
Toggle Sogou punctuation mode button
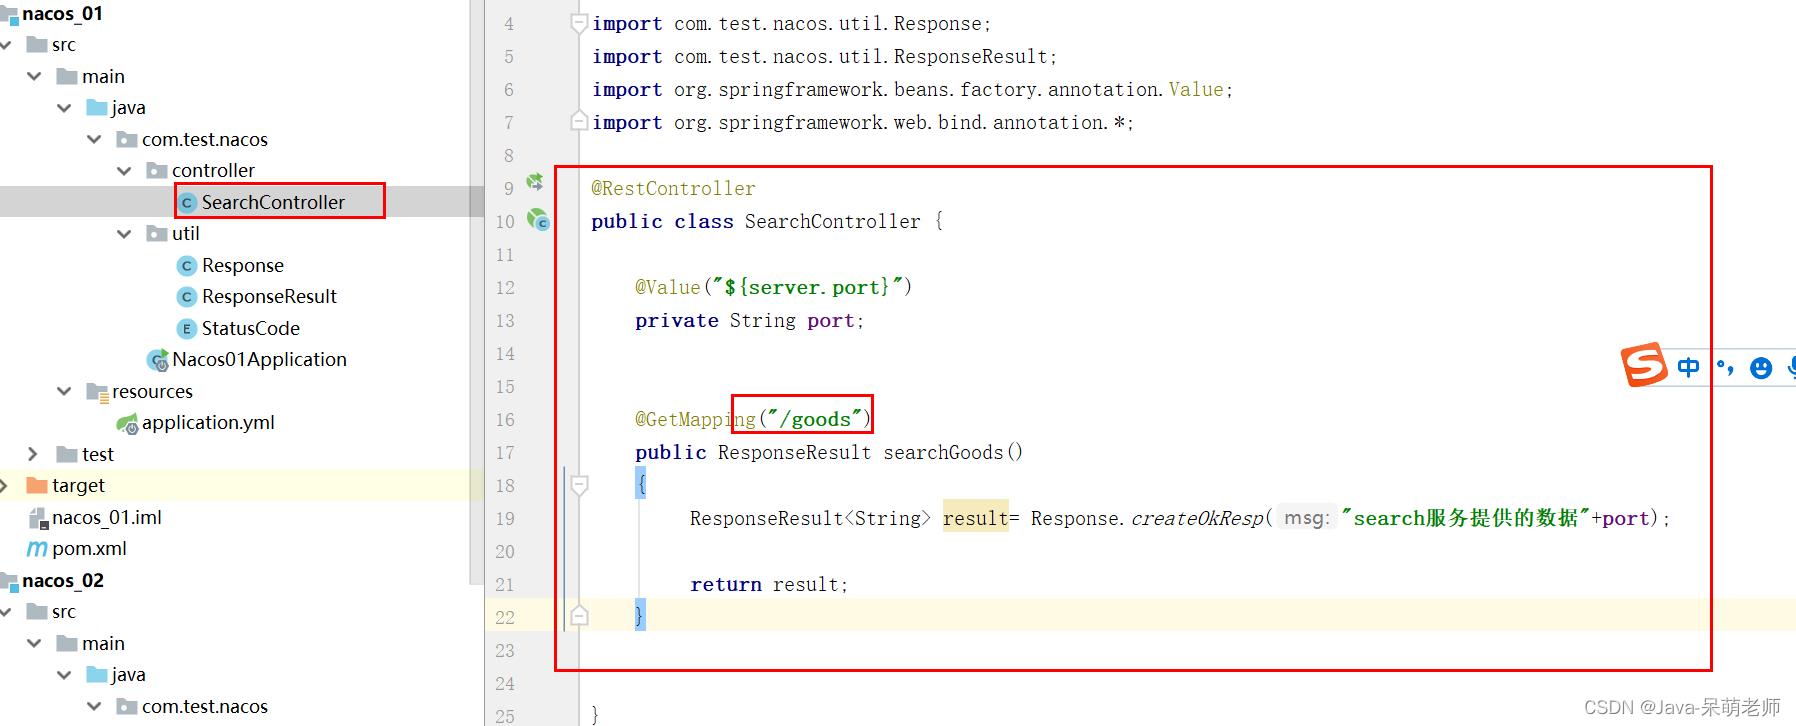pos(1725,367)
